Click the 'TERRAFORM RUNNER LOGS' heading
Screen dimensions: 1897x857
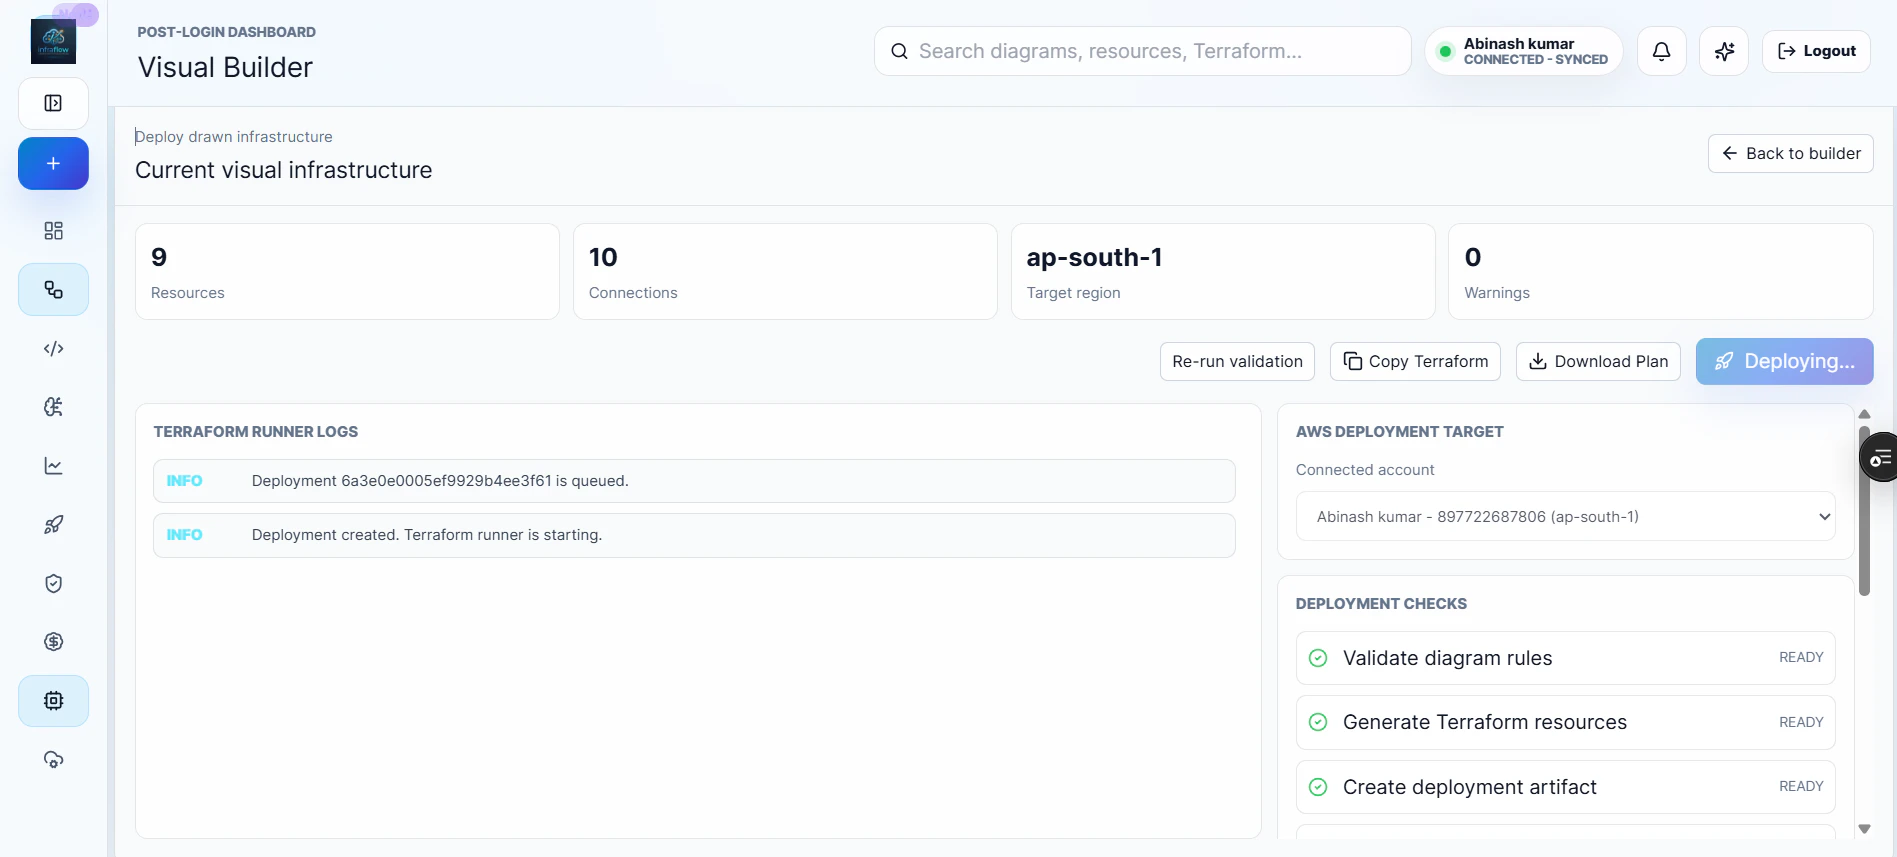pos(255,432)
